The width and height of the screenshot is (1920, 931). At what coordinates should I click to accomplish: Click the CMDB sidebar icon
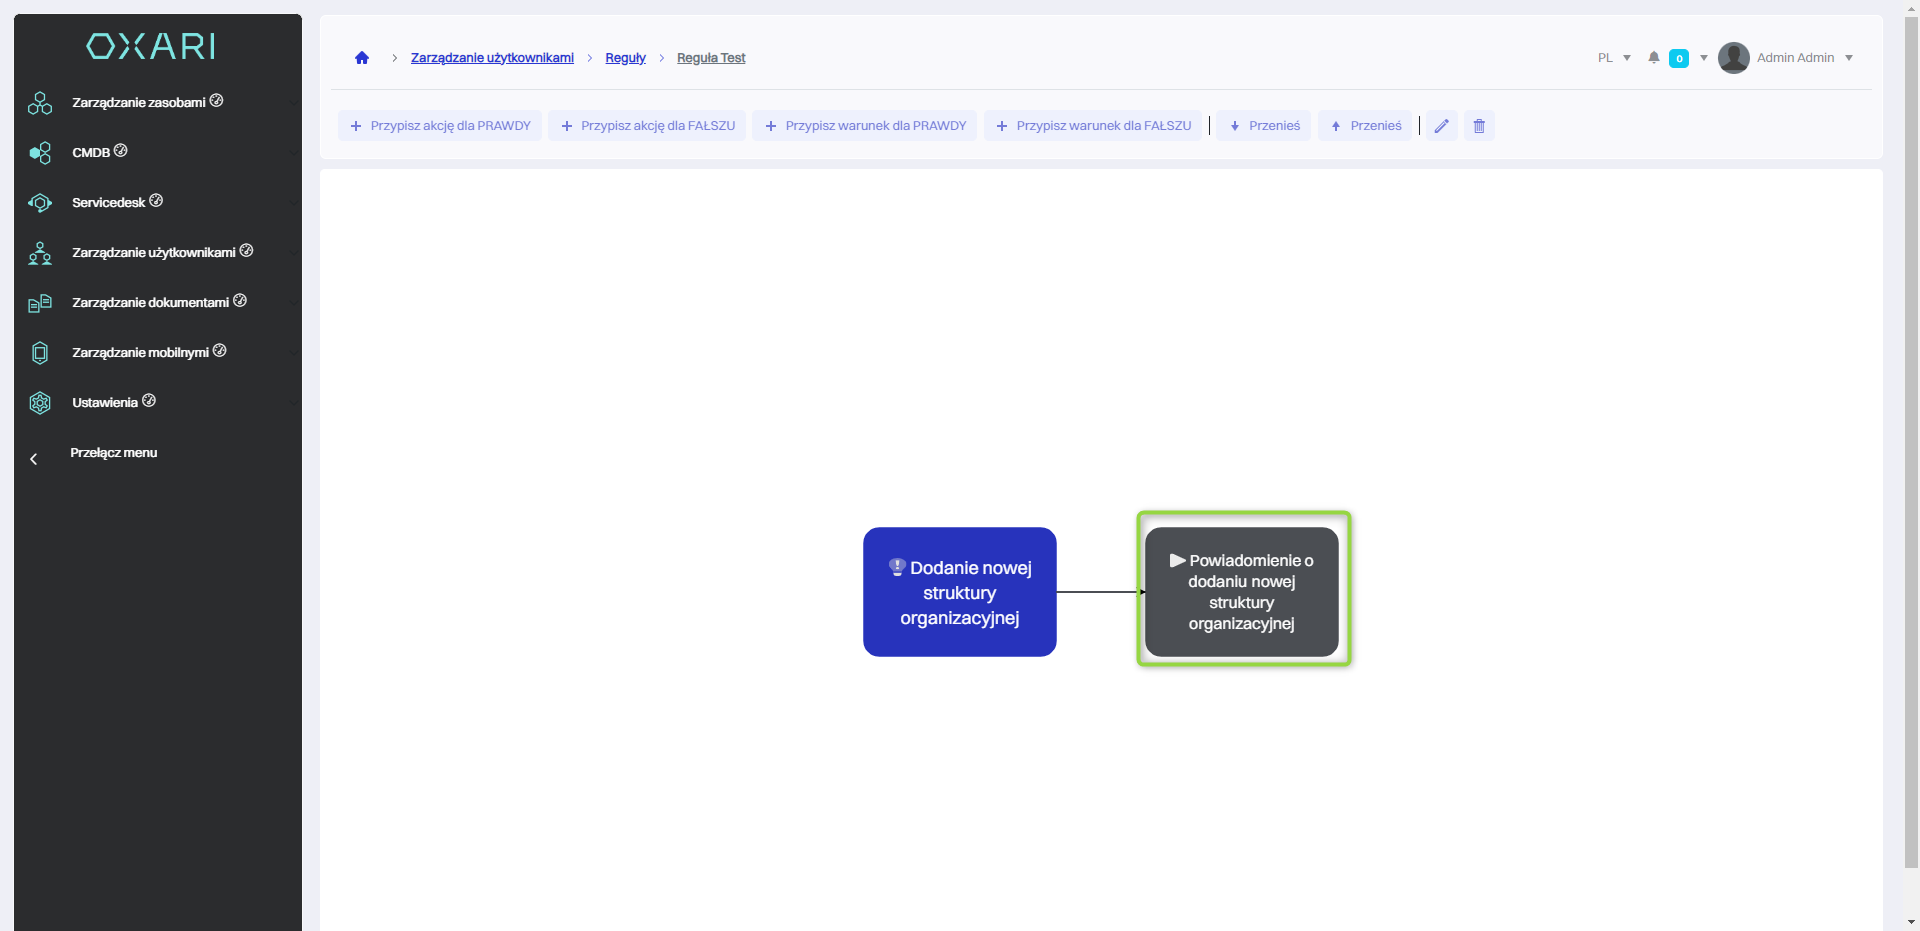40,153
